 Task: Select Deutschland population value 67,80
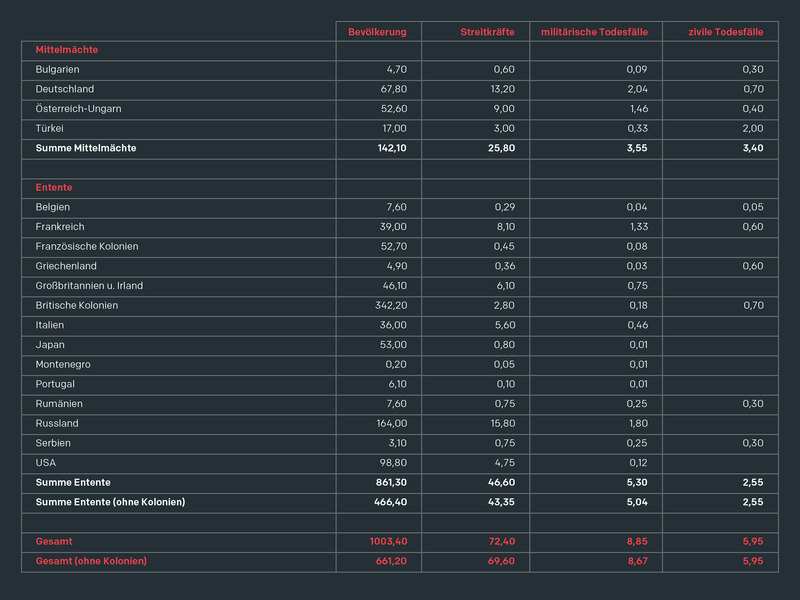(x=394, y=89)
